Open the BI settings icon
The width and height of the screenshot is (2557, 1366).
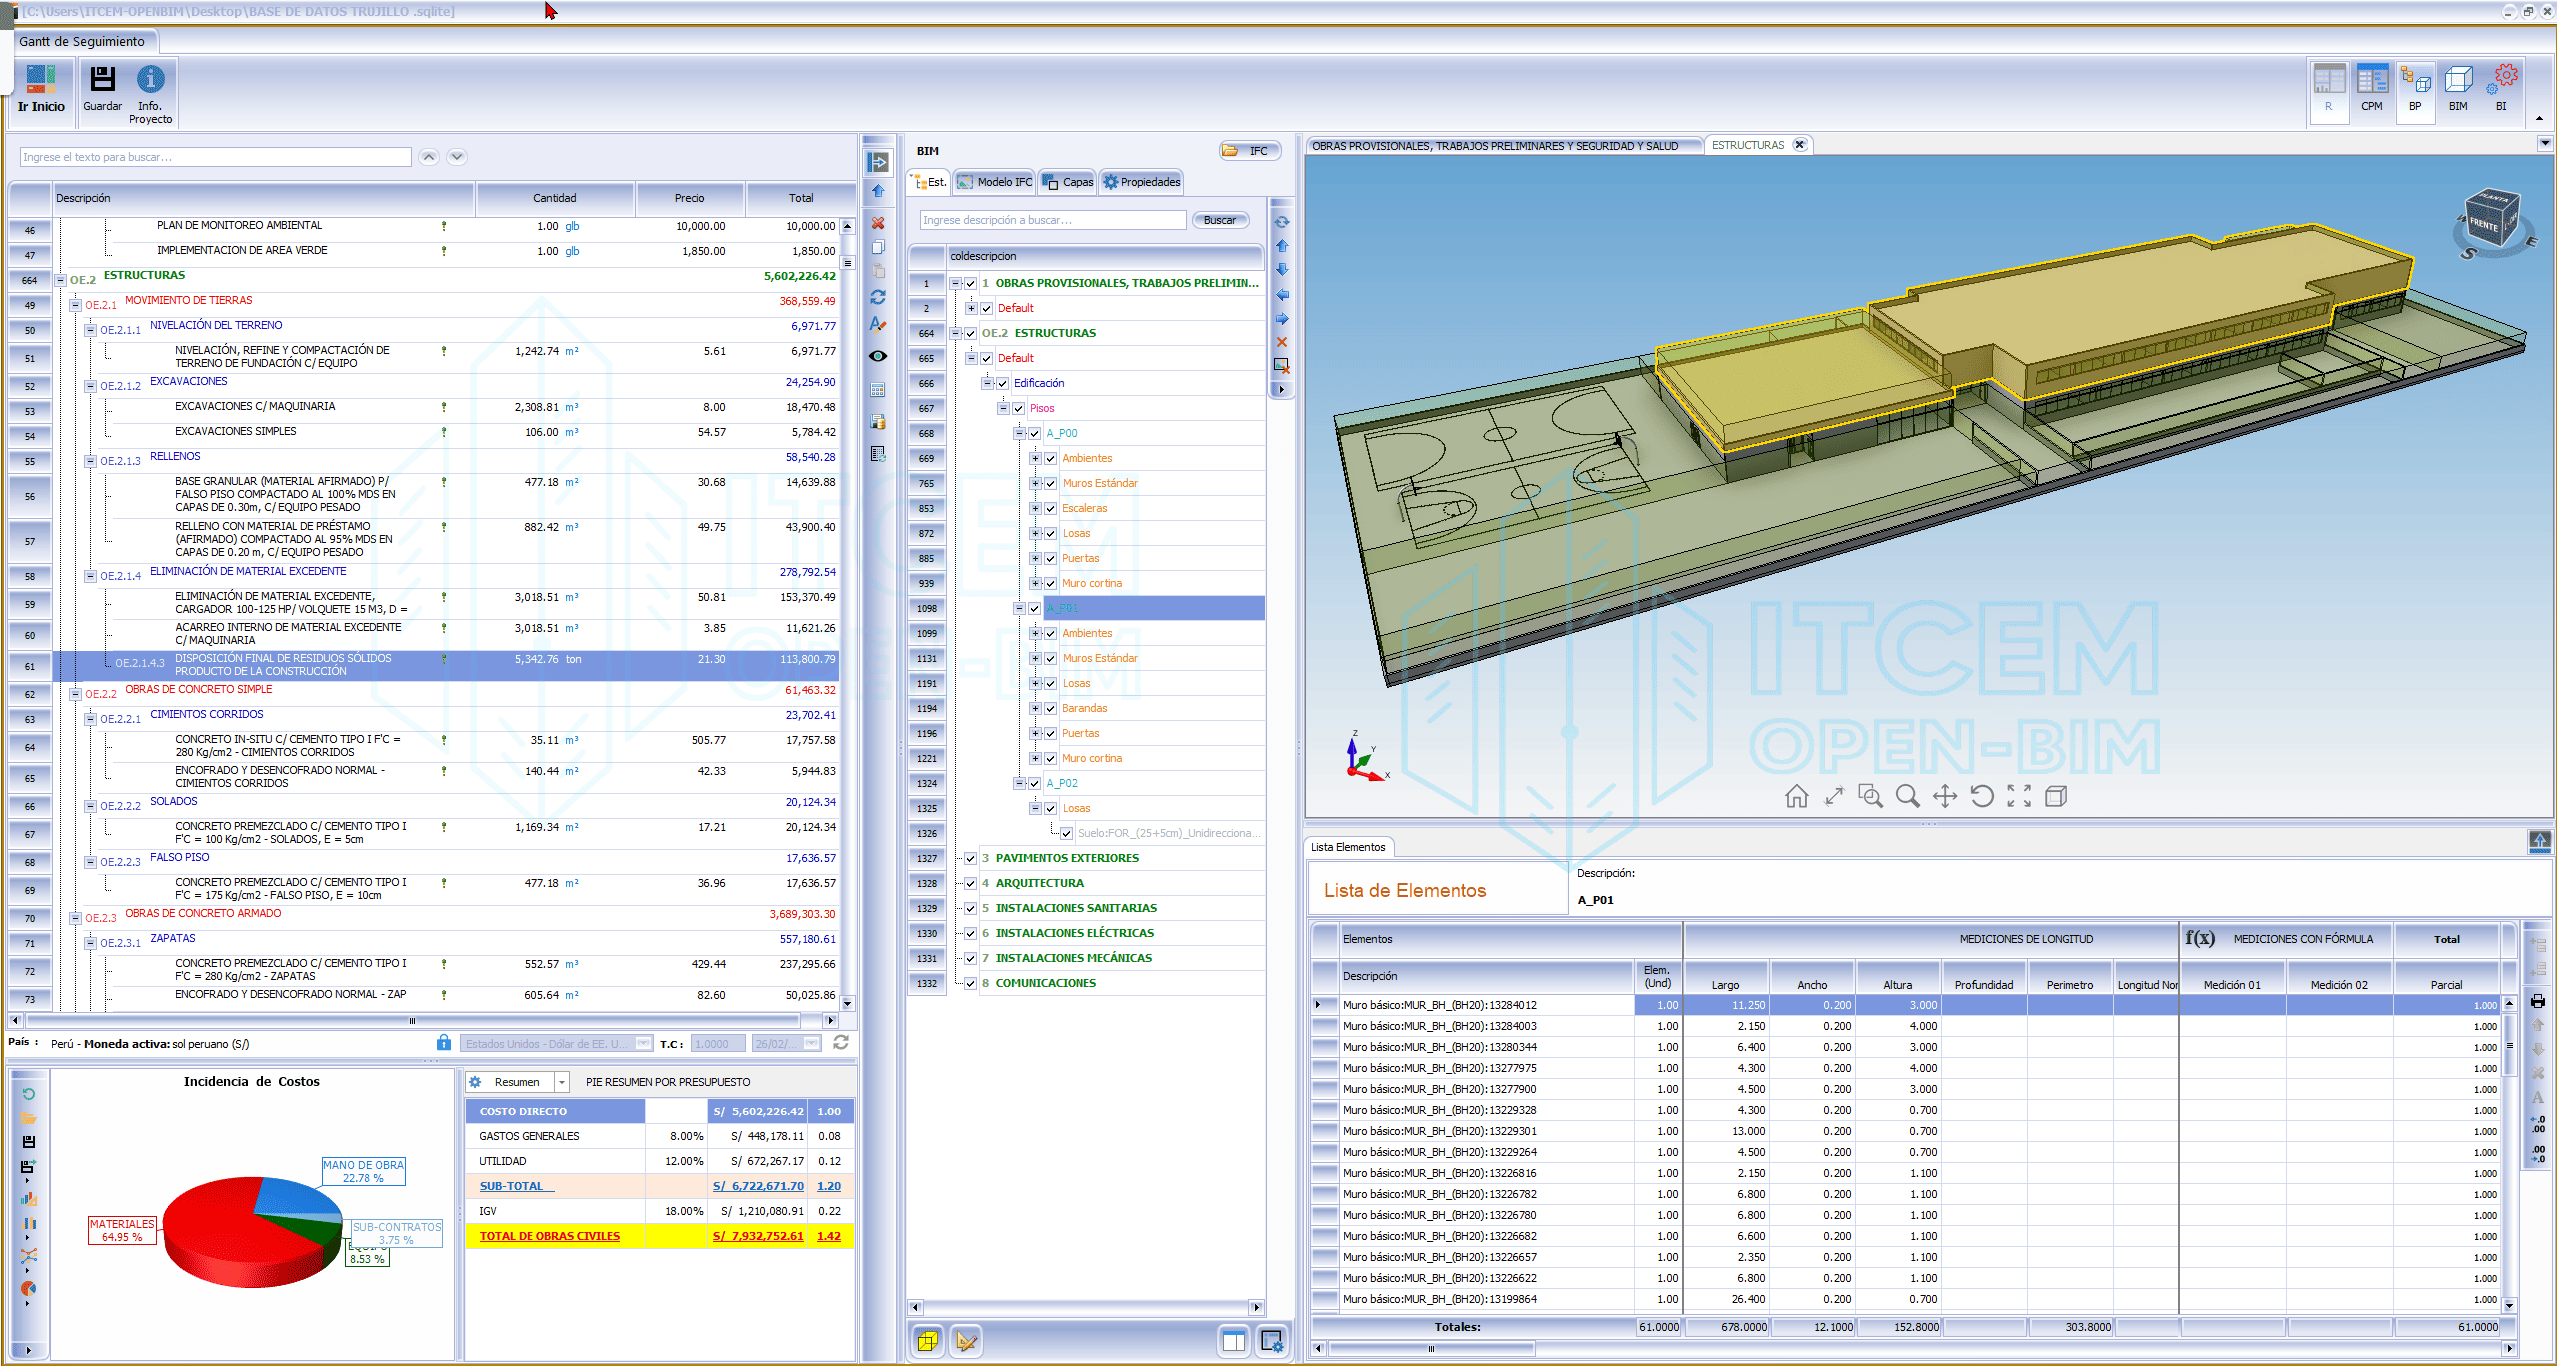tap(2502, 80)
